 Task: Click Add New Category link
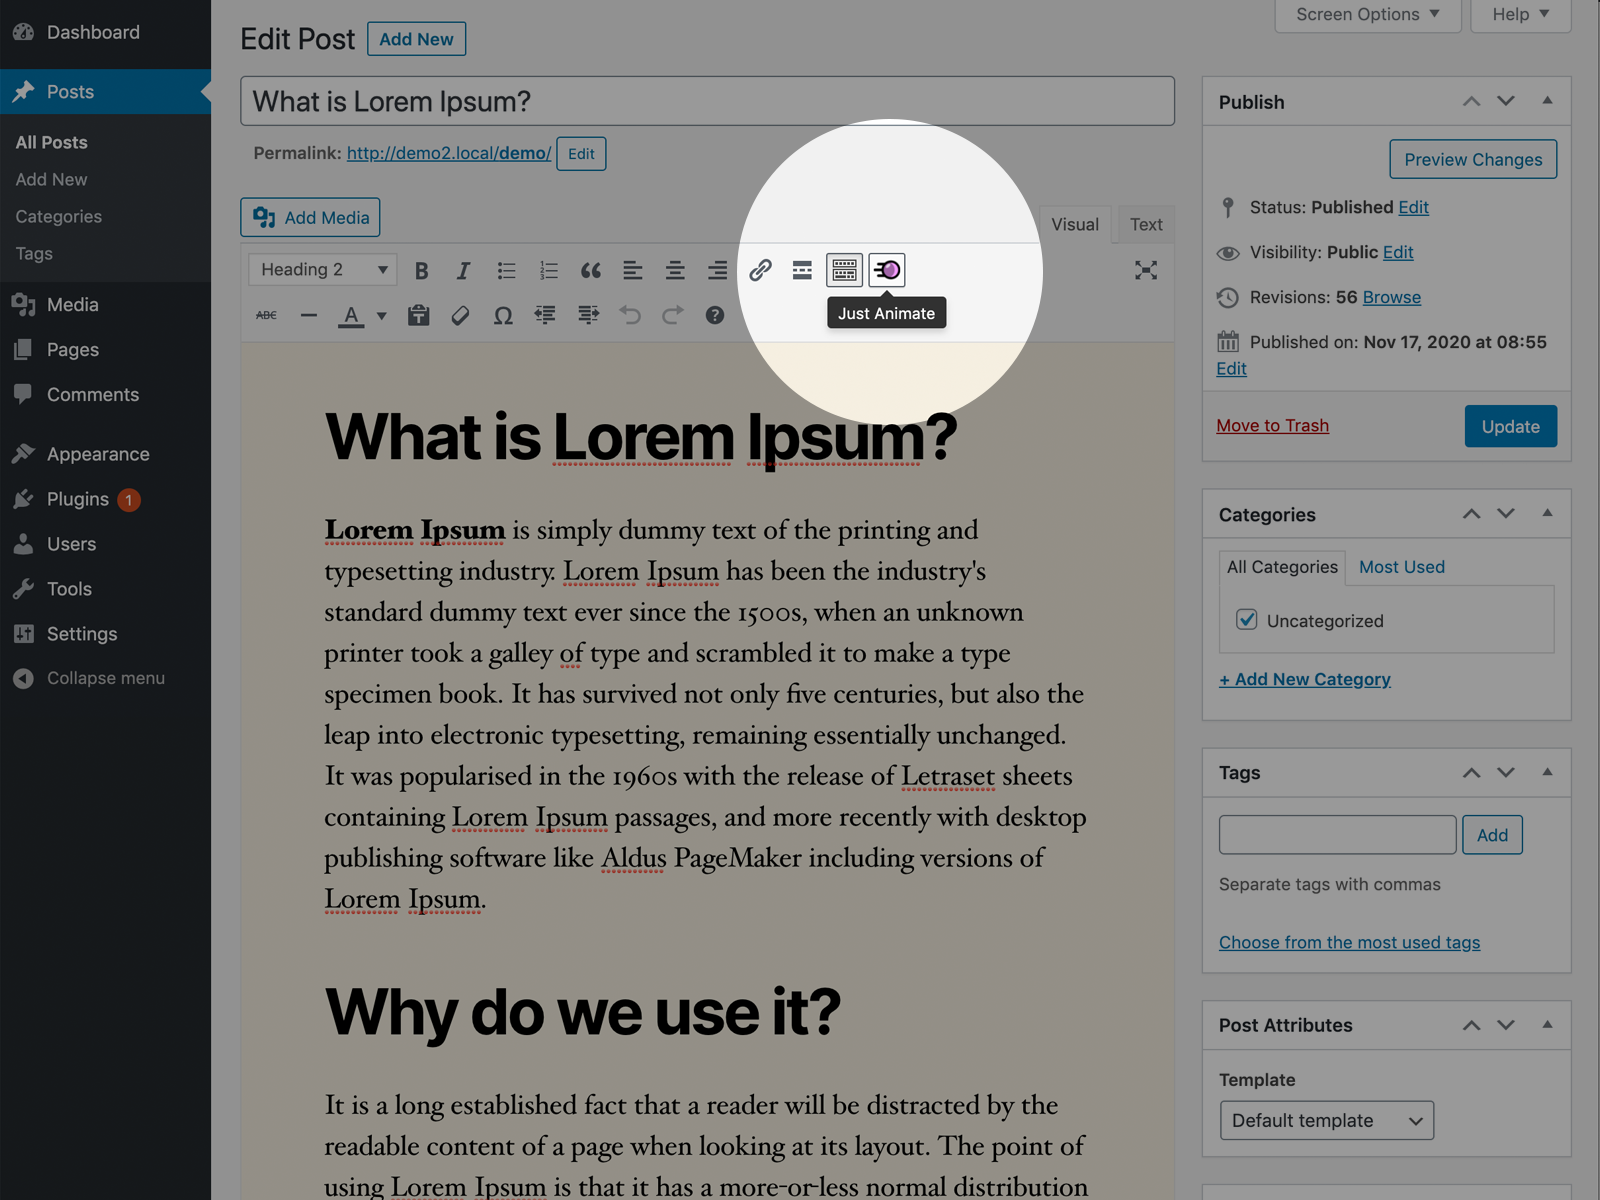click(x=1304, y=679)
